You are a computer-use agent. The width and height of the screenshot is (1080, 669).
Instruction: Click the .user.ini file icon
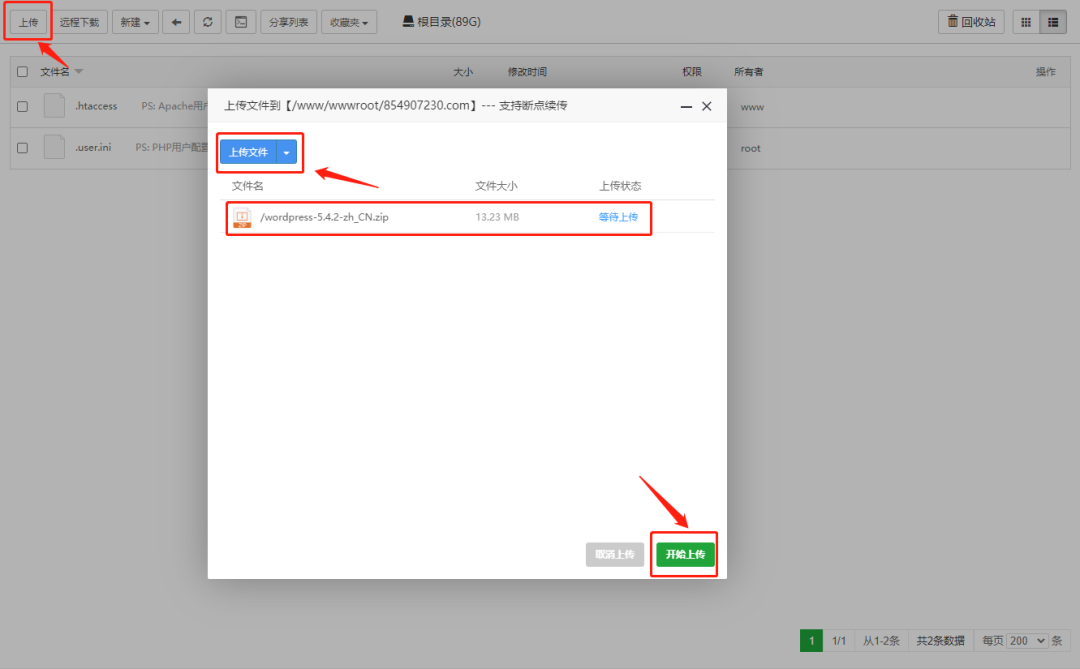(x=54, y=147)
